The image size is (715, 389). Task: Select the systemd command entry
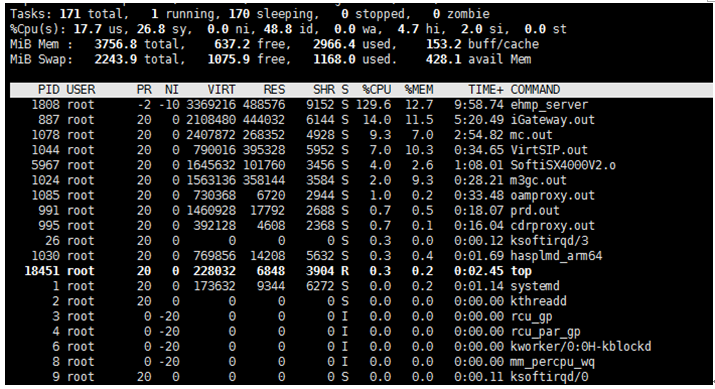pos(535,286)
